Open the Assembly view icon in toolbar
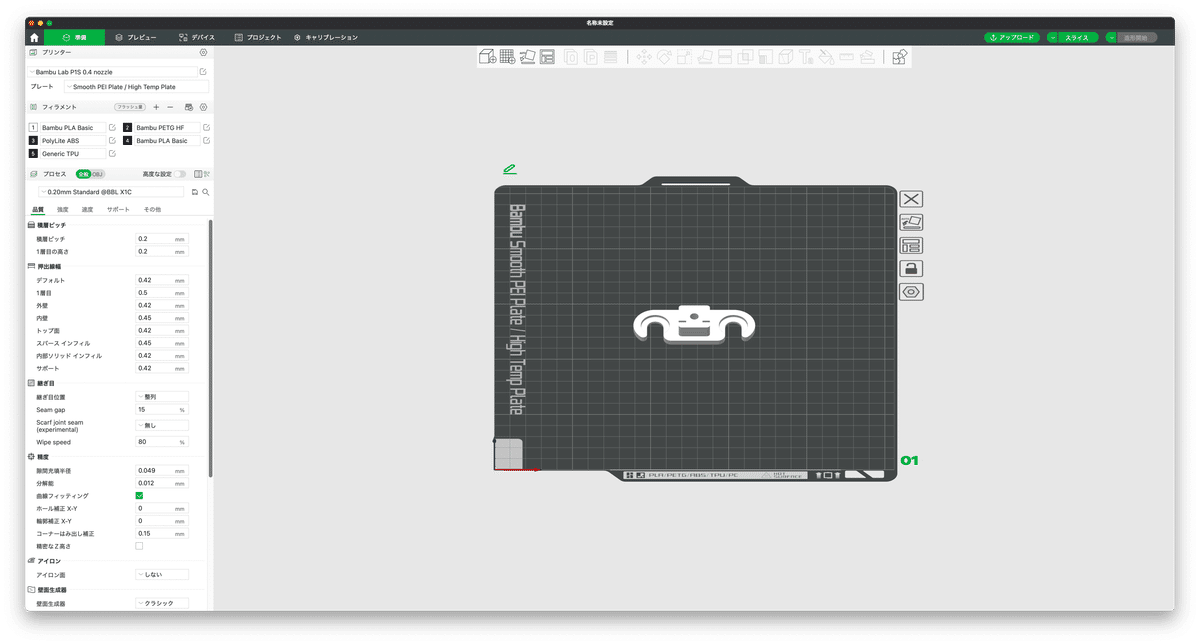This screenshot has width=1200, height=644. 899,57
